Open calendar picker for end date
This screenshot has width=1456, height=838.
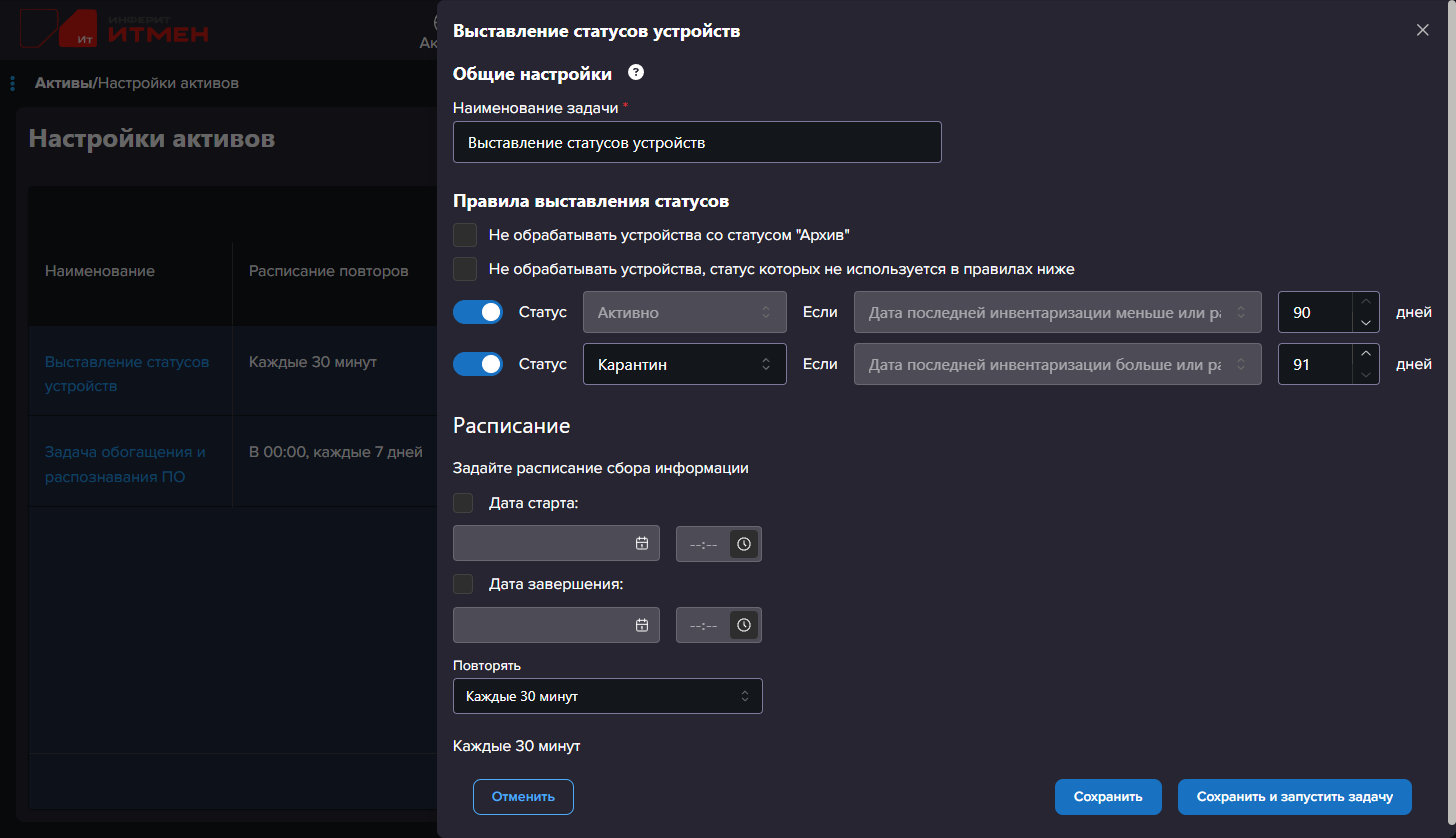642,625
